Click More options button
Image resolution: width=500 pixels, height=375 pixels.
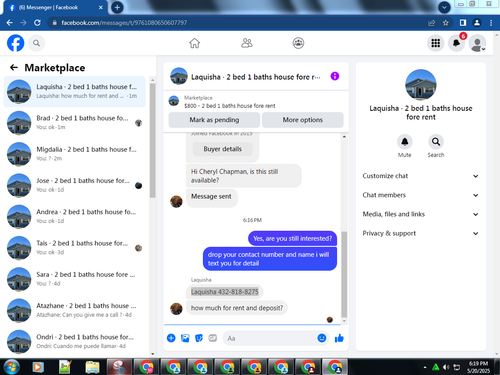click(303, 120)
